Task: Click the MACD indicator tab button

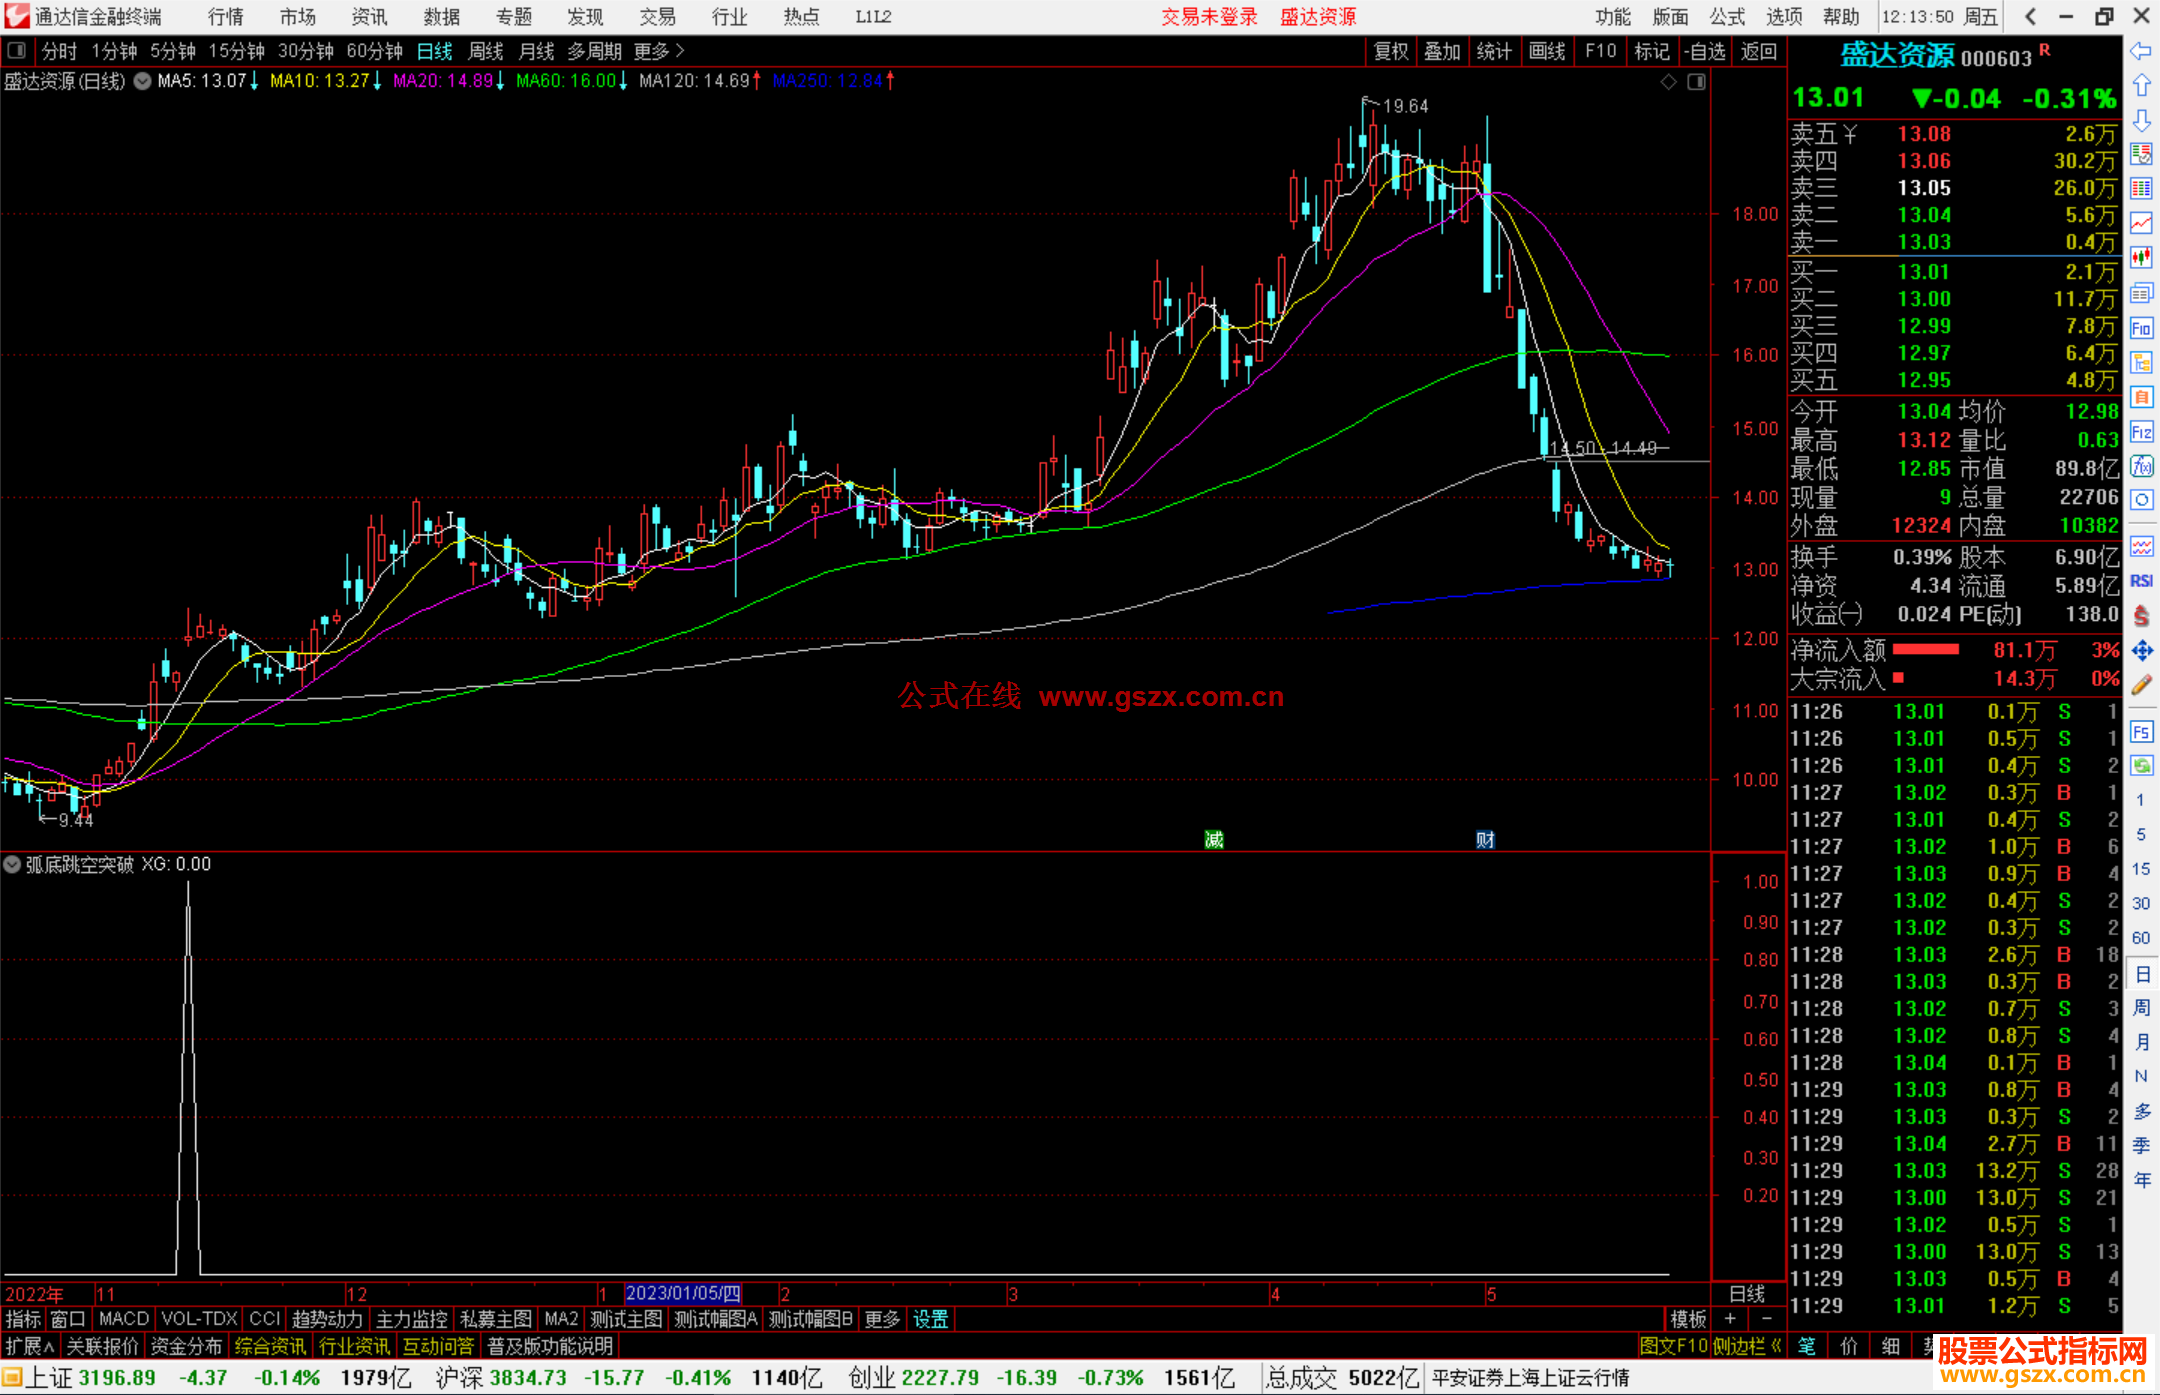Action: pos(123,1319)
